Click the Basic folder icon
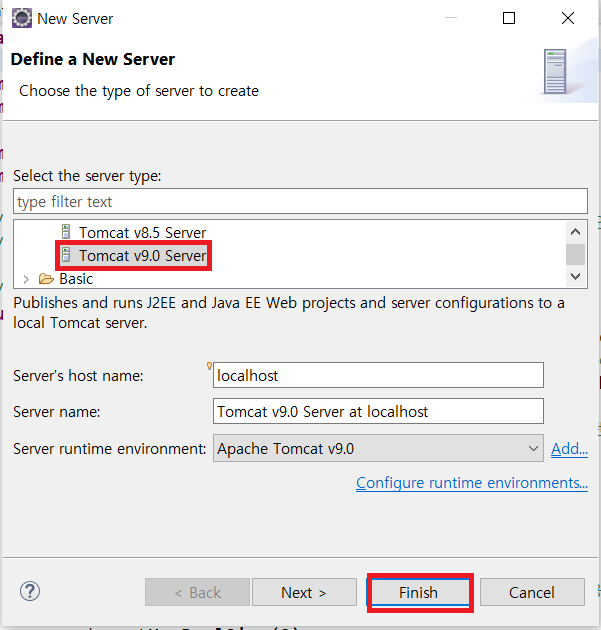 [46, 278]
